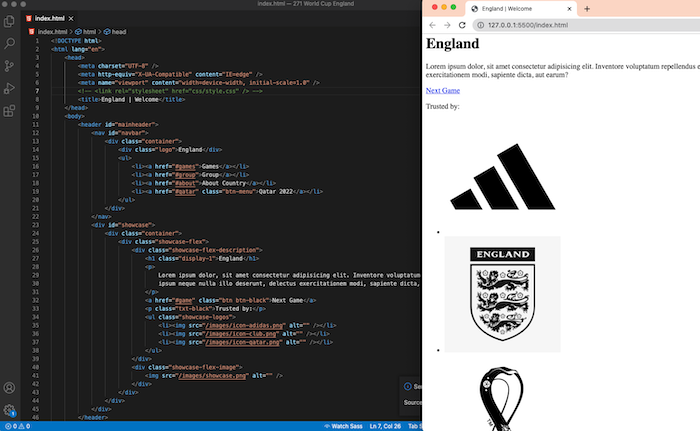
Task: Go back in the browser
Action: pyautogui.click(x=432, y=25)
